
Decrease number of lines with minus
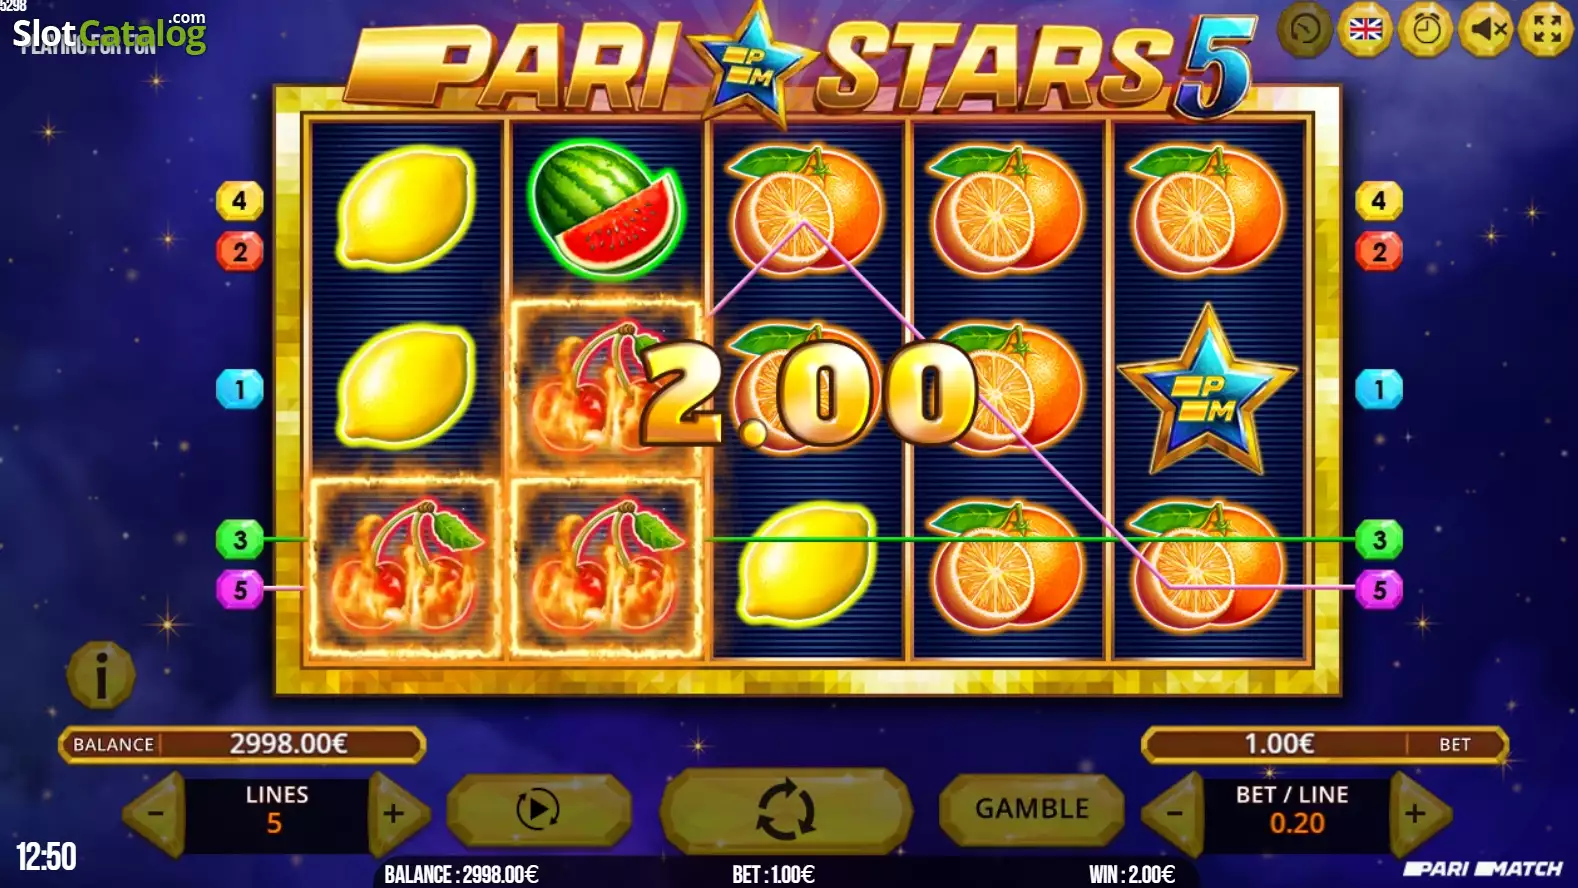click(155, 814)
